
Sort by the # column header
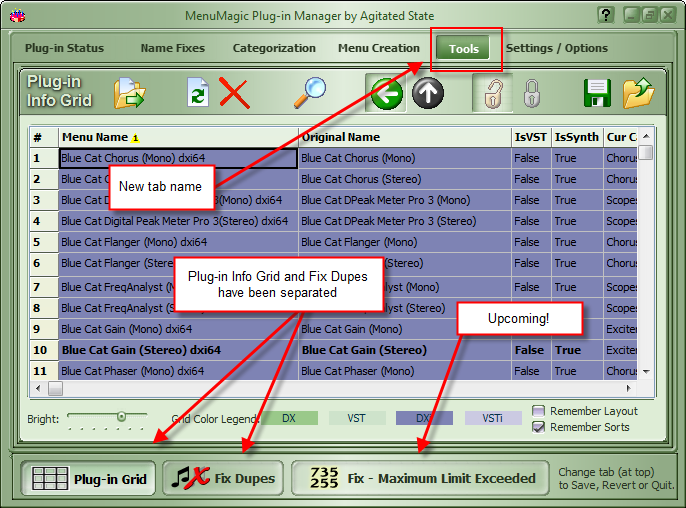[44, 137]
